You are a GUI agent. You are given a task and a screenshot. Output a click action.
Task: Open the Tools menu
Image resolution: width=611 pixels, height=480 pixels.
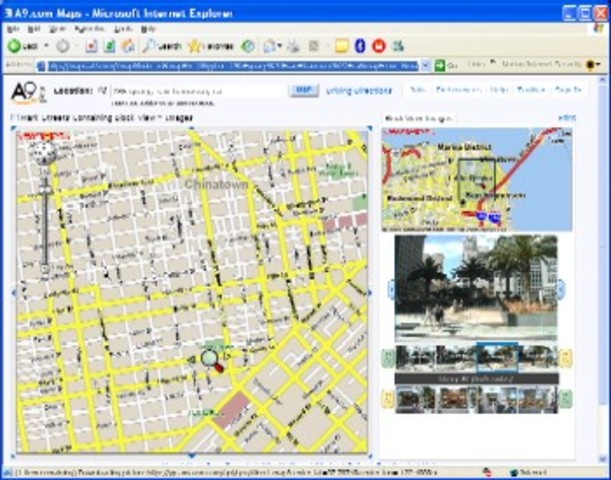[122, 29]
